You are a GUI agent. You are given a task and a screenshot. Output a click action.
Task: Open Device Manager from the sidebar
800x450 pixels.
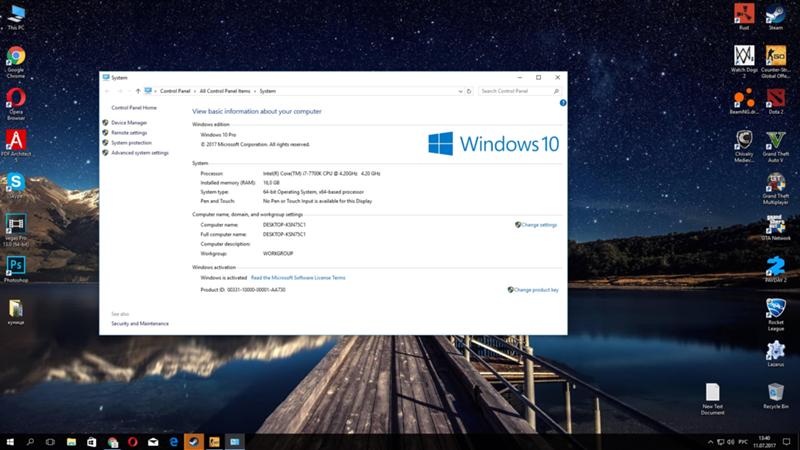tap(129, 122)
